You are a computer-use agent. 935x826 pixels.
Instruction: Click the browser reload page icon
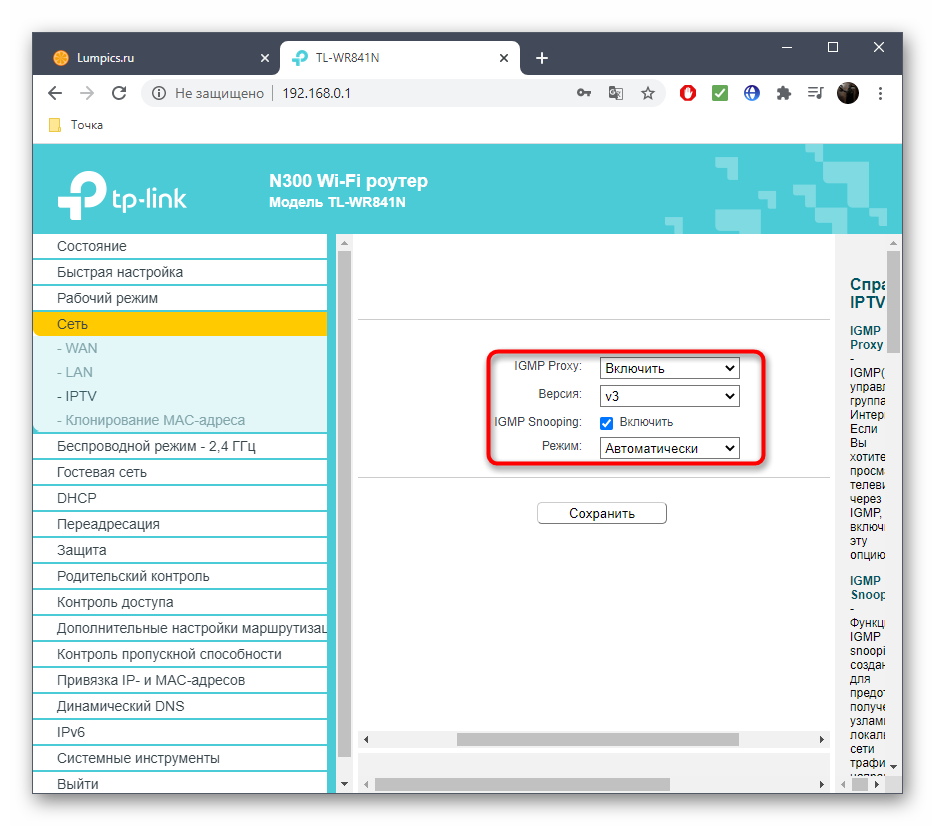click(x=119, y=93)
